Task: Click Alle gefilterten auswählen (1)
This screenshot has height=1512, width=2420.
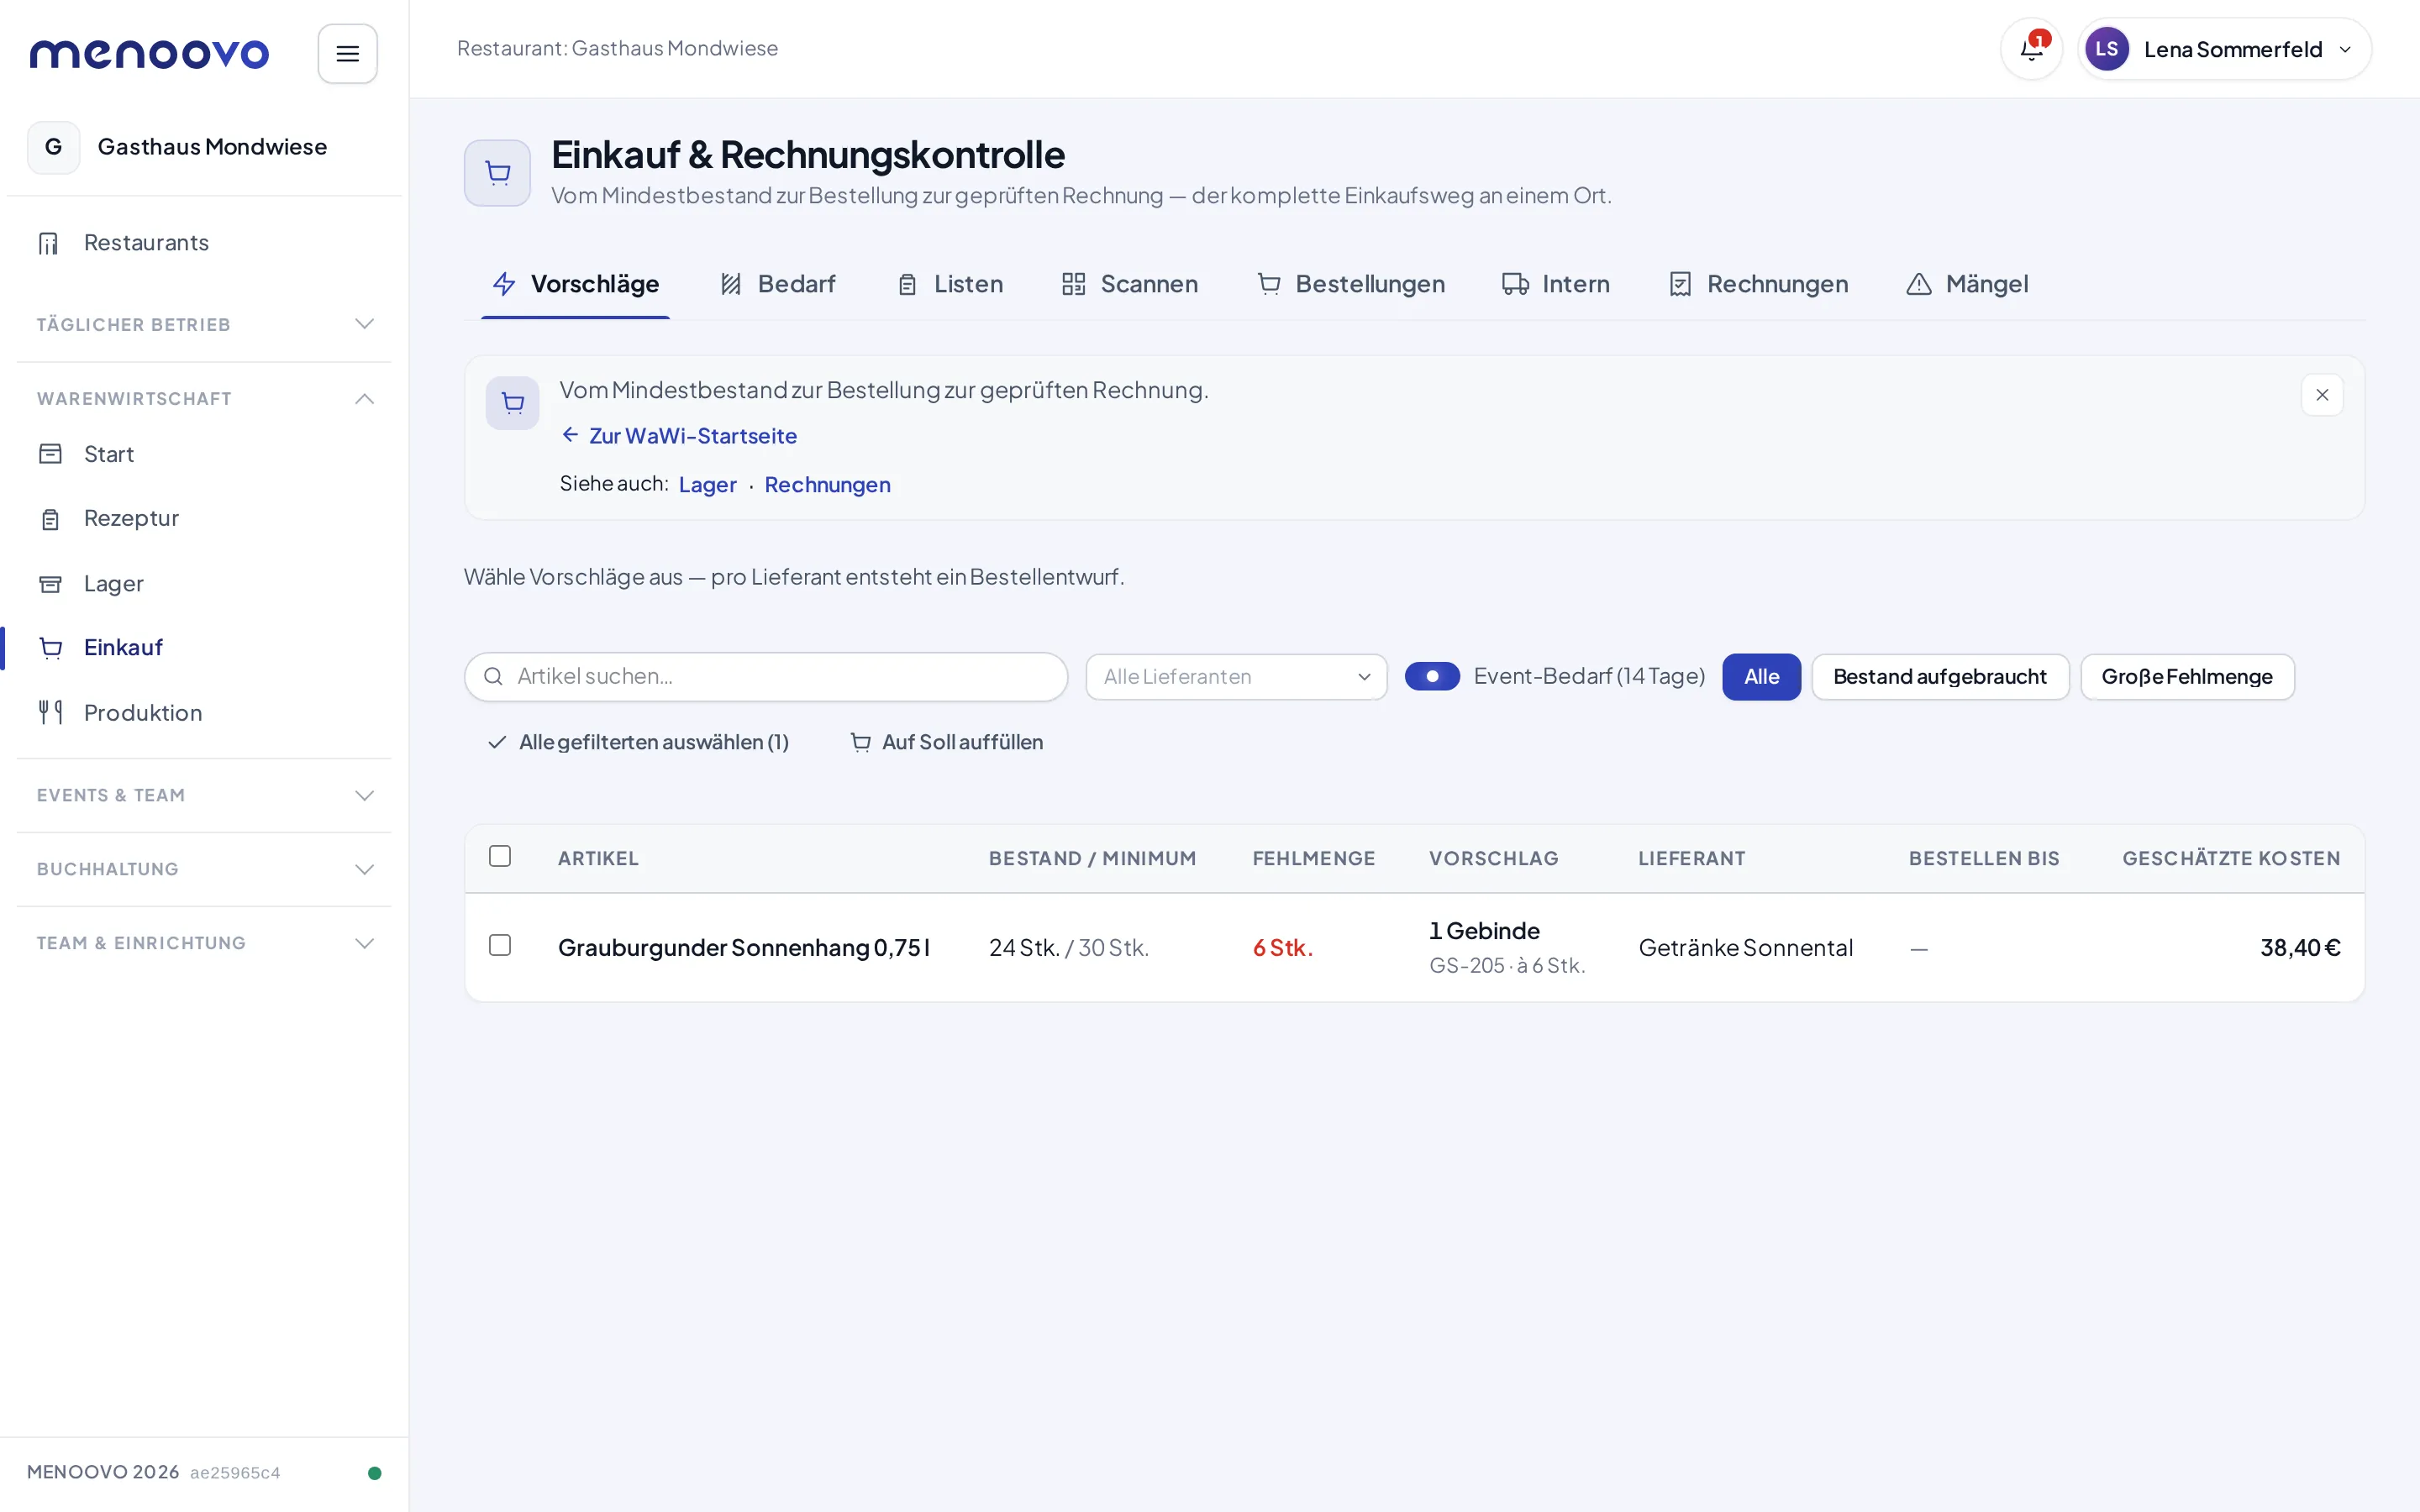Action: click(638, 742)
